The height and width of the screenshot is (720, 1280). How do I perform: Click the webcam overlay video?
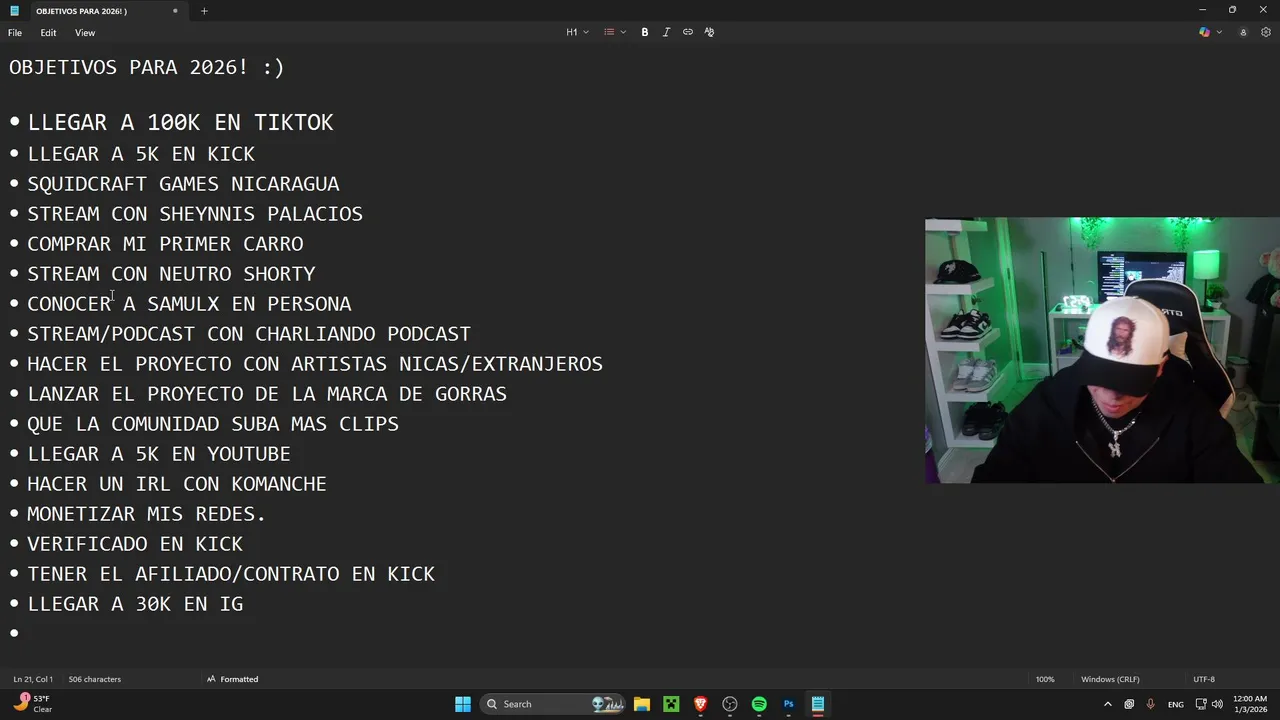(x=1102, y=350)
